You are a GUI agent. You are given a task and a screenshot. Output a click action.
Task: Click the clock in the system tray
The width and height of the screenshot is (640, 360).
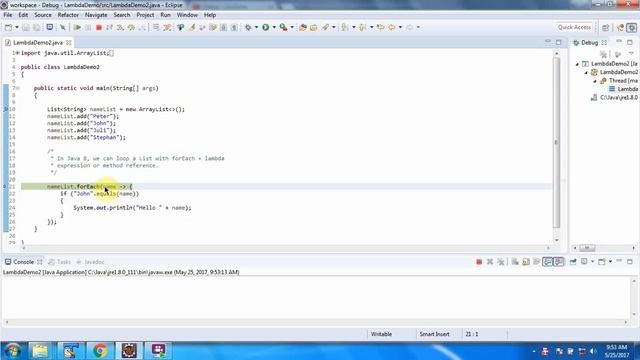point(617,351)
